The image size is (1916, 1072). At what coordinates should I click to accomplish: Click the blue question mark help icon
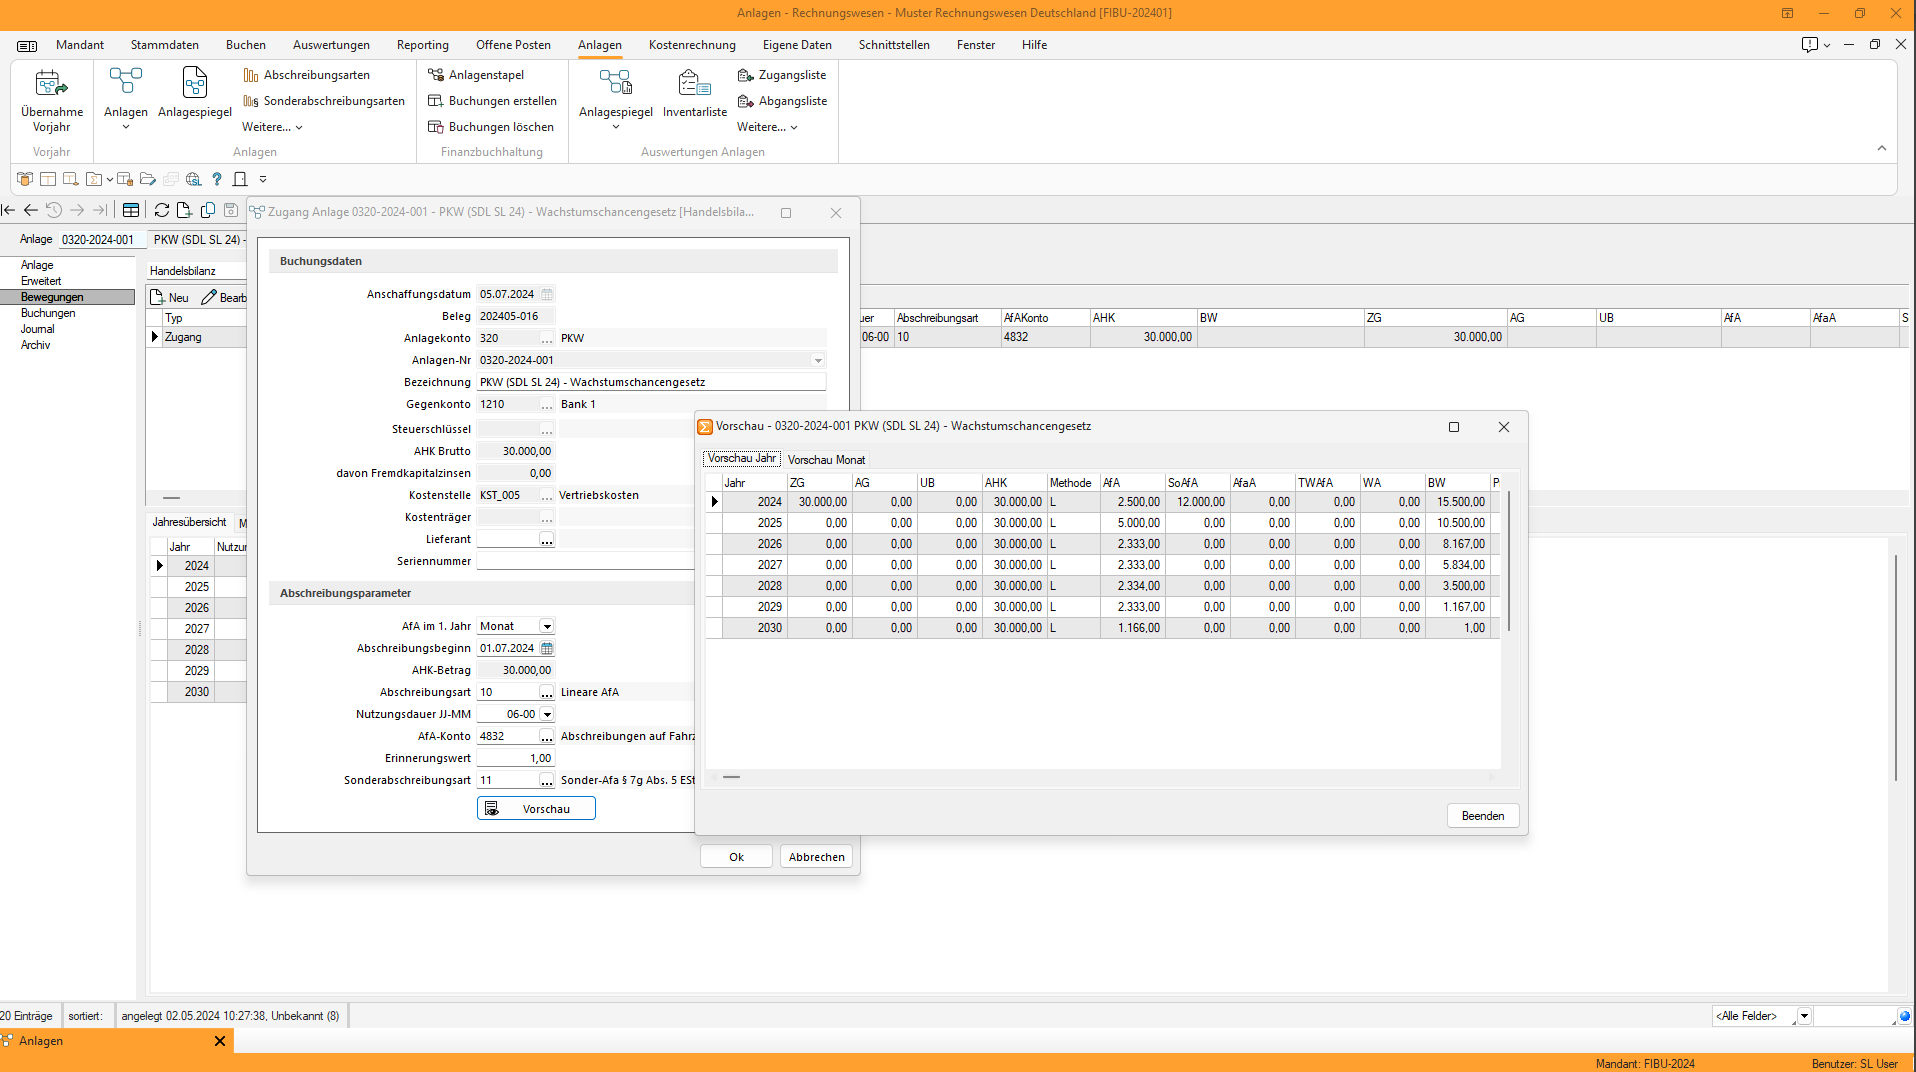click(216, 179)
